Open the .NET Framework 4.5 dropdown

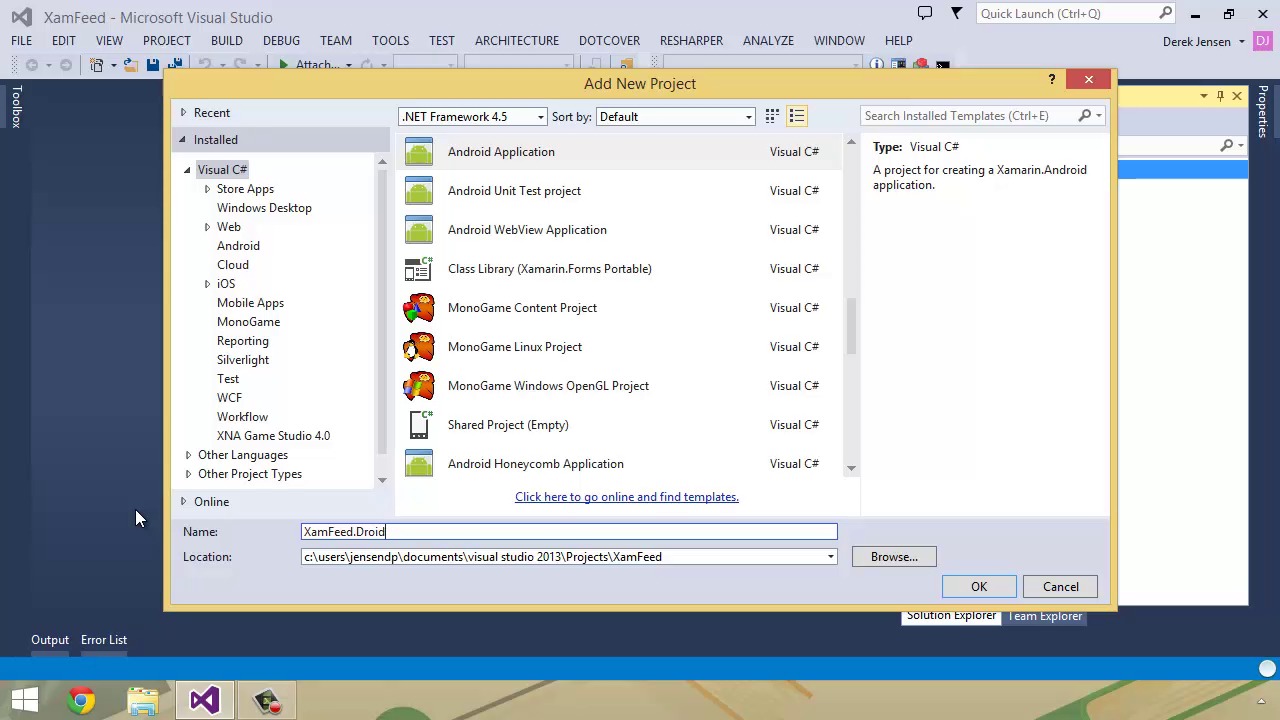[473, 117]
